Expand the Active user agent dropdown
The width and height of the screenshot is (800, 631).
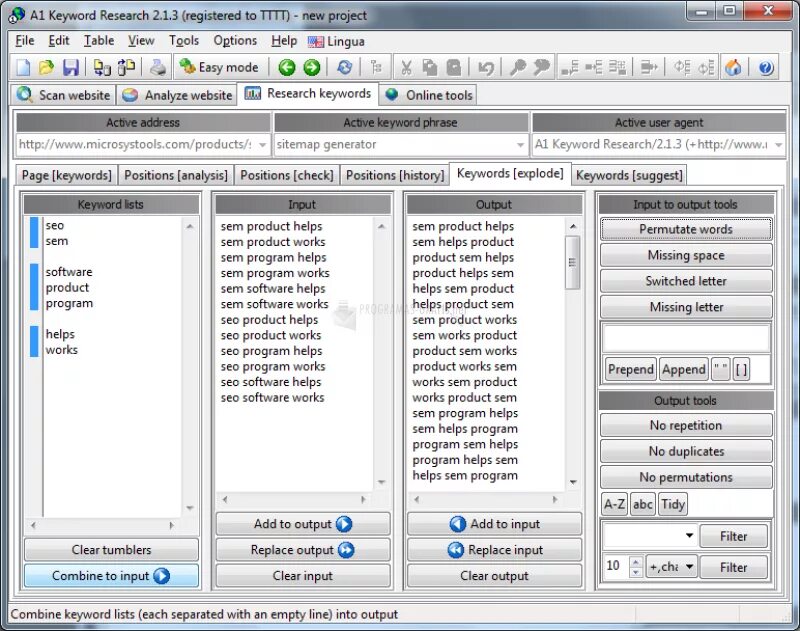tap(779, 145)
